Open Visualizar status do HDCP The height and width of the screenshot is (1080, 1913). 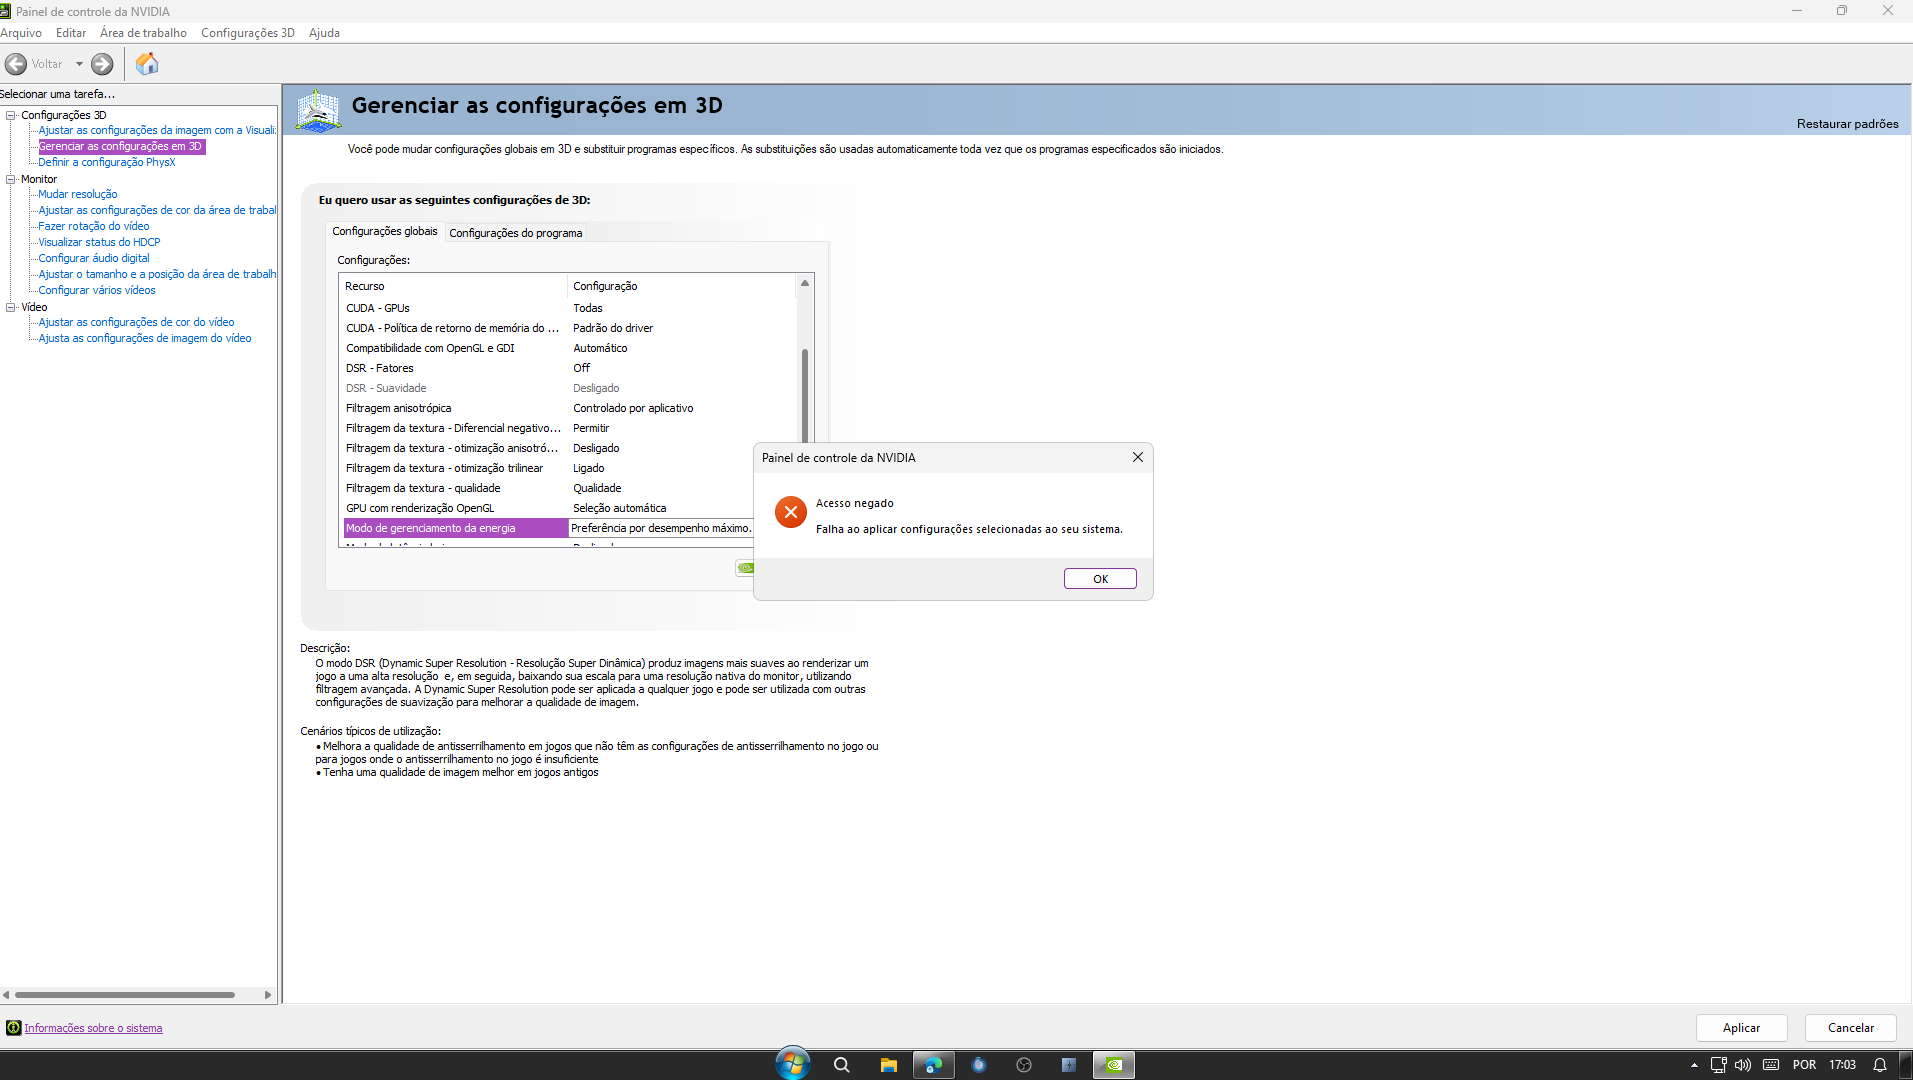[x=99, y=242]
